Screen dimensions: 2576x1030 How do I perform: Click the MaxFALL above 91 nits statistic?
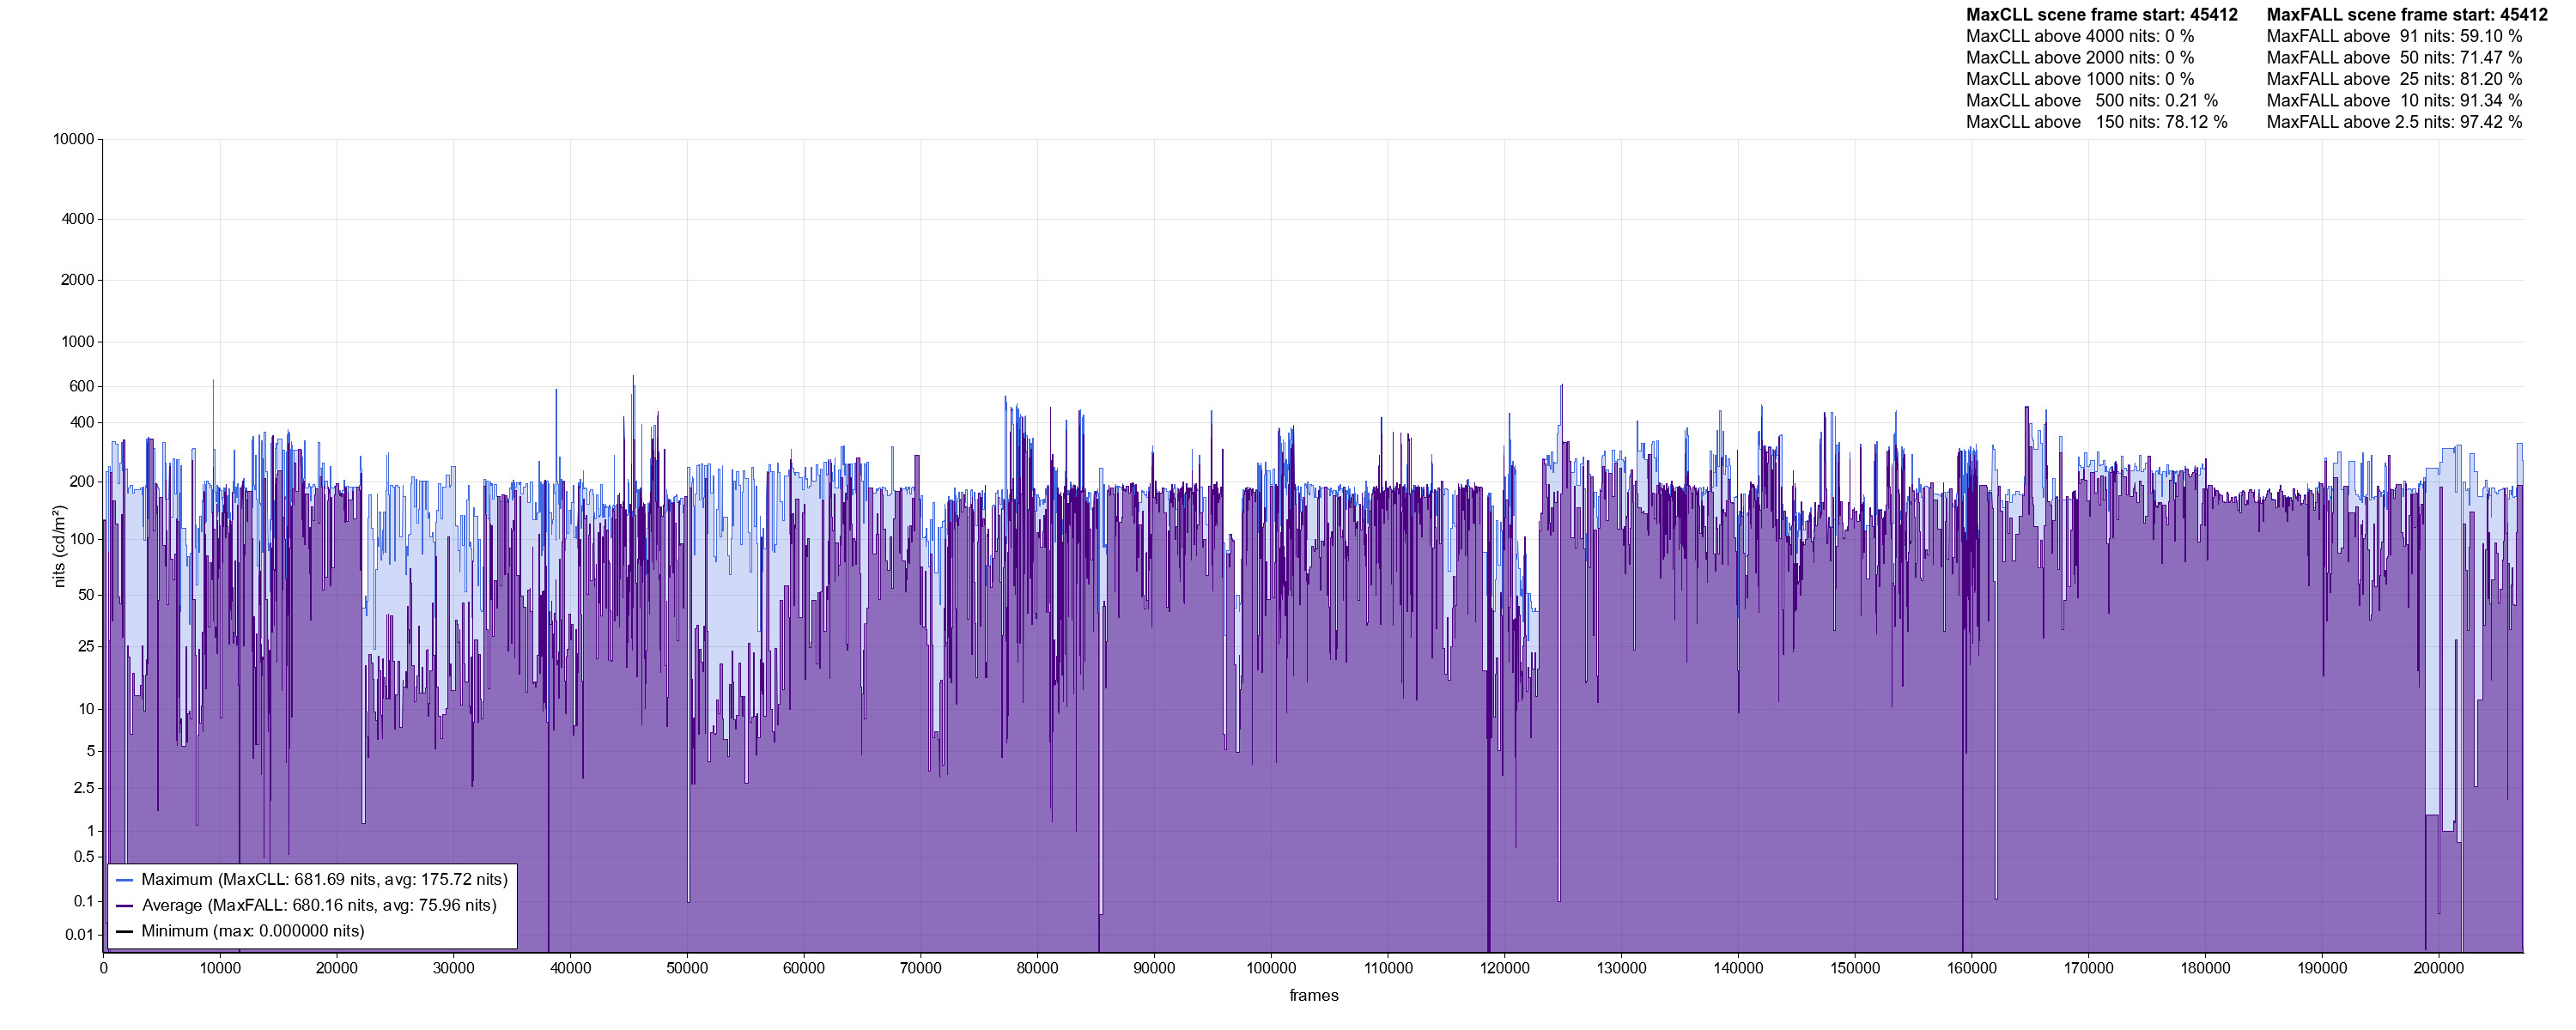click(2394, 37)
